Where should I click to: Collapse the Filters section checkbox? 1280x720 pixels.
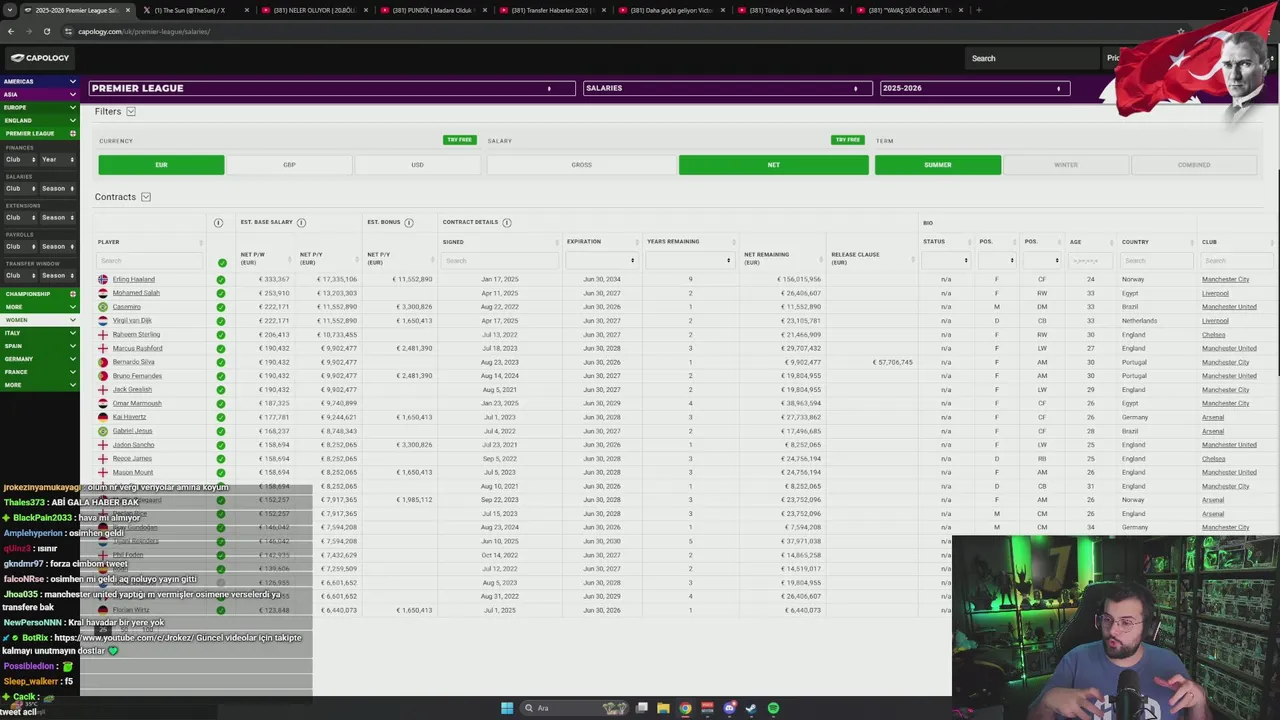point(131,112)
